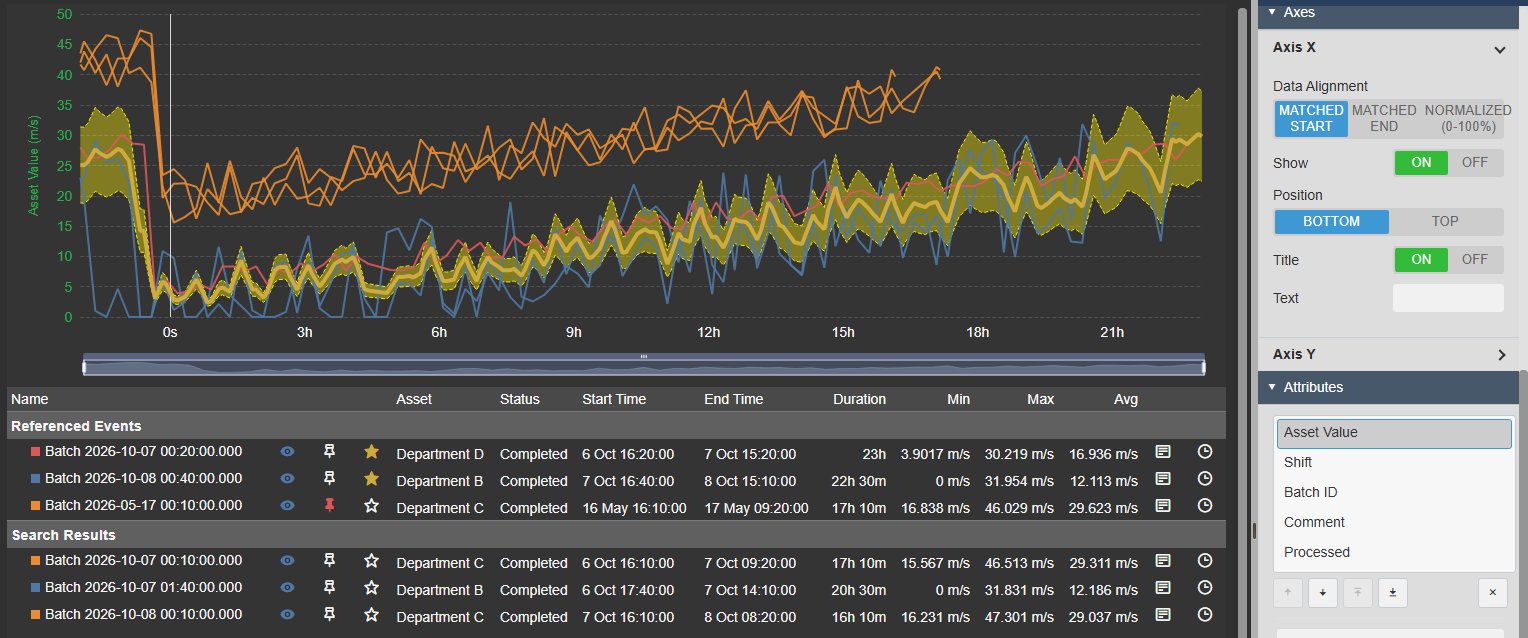Remove selected attribute with x button

pos(1492,593)
